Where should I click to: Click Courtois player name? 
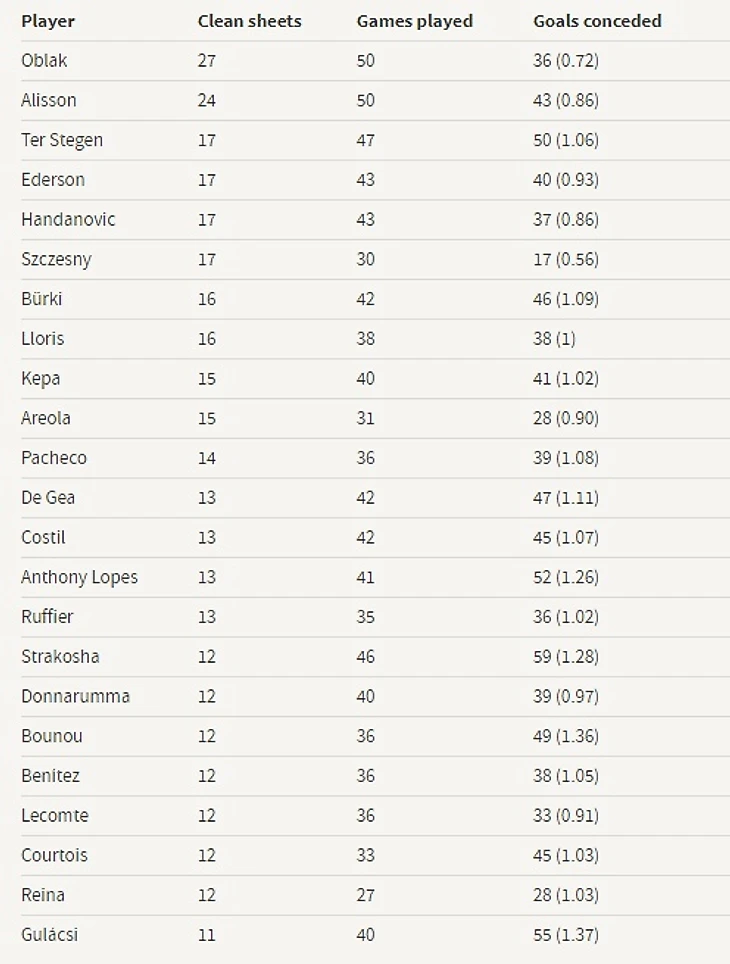55,855
